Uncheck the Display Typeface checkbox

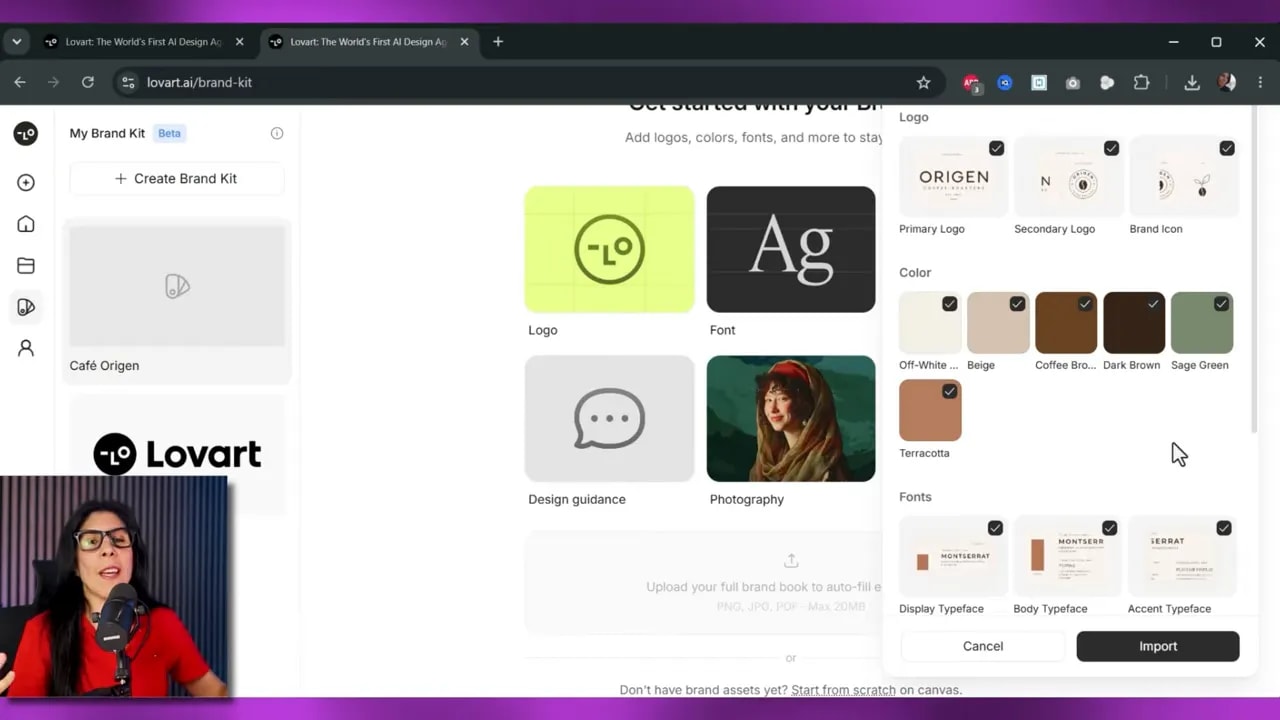point(995,528)
